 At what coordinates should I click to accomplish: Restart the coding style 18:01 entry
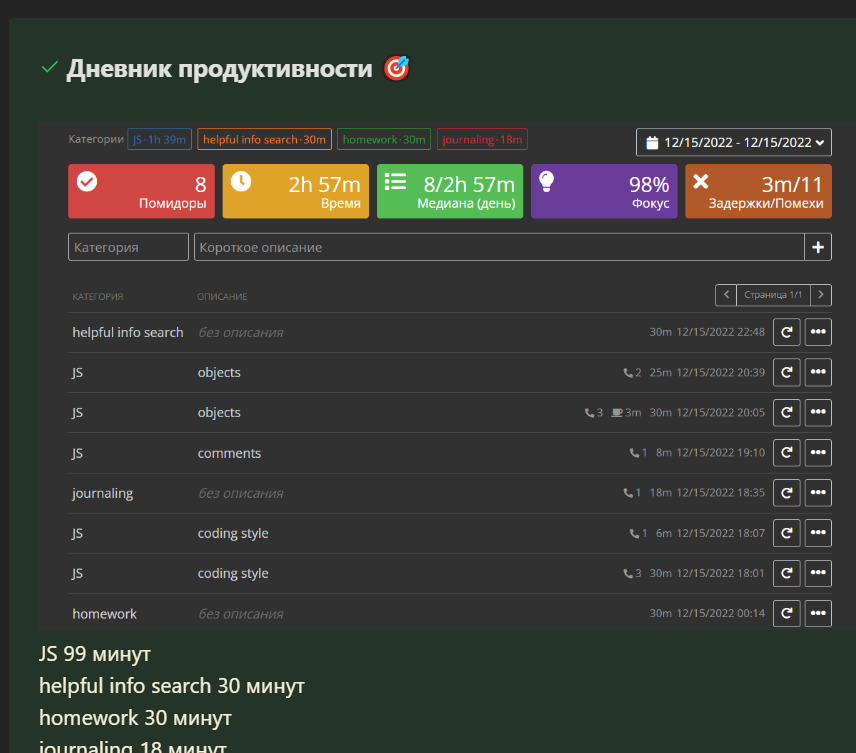(786, 573)
